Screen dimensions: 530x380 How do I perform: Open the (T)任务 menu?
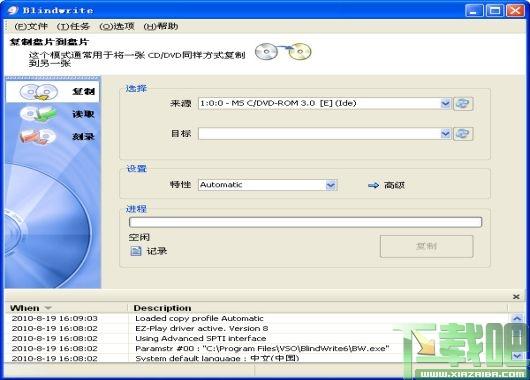point(73,26)
